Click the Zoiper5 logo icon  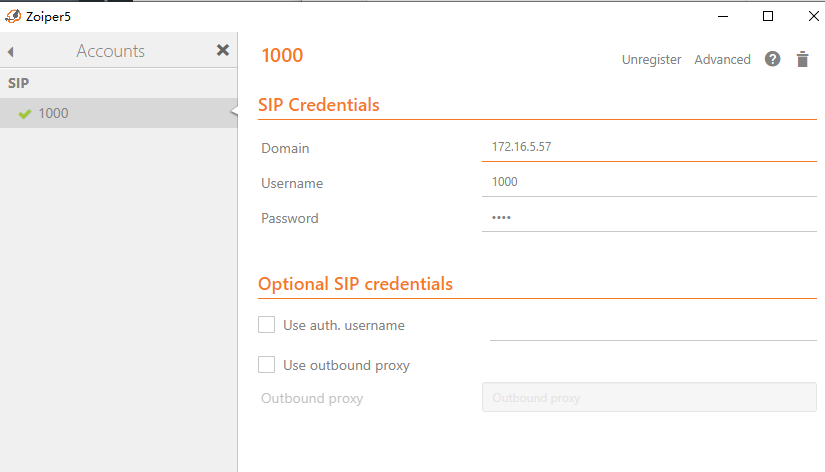13,16
